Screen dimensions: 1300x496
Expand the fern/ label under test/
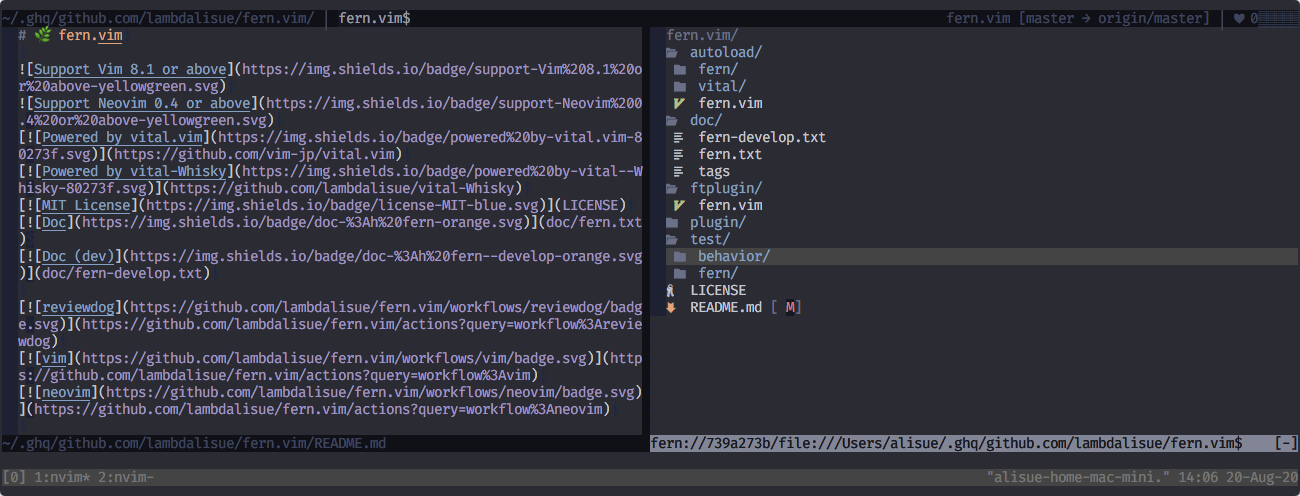pos(718,273)
